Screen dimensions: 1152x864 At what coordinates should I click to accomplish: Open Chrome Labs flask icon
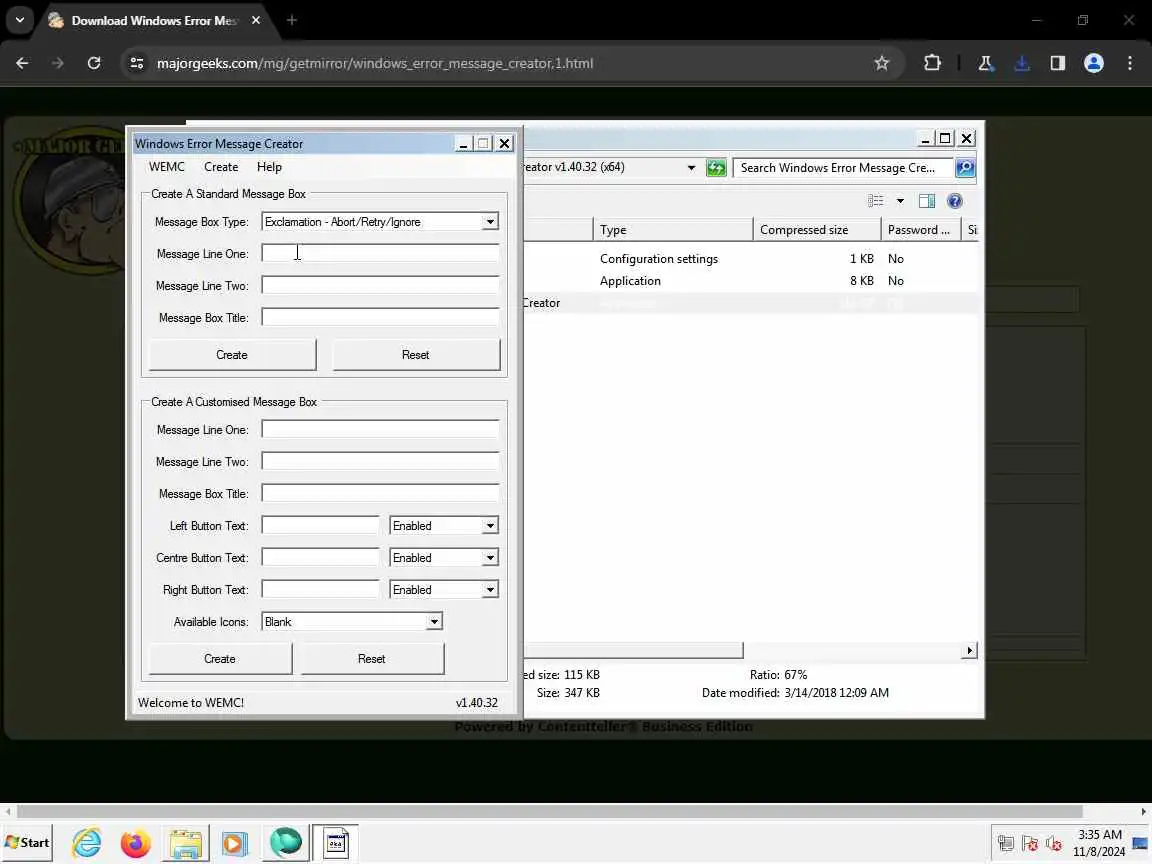click(985, 63)
